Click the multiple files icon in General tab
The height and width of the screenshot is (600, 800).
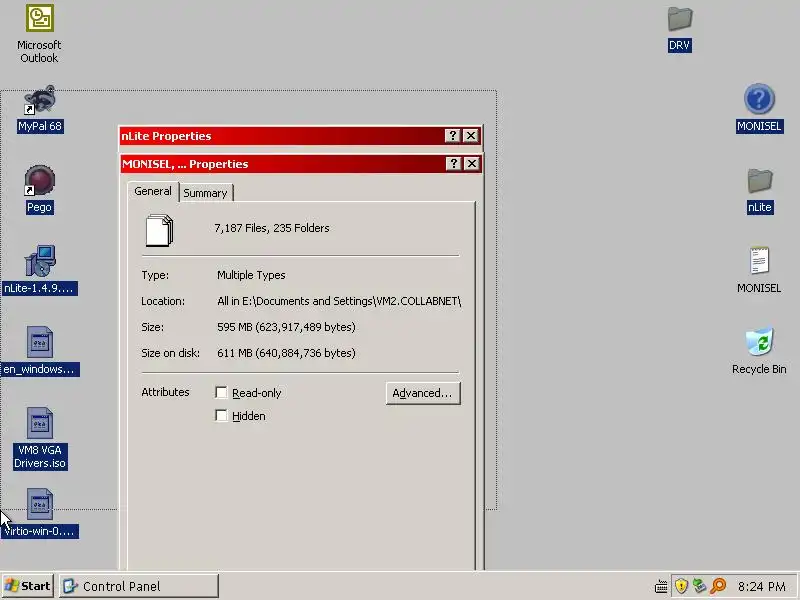coord(160,230)
